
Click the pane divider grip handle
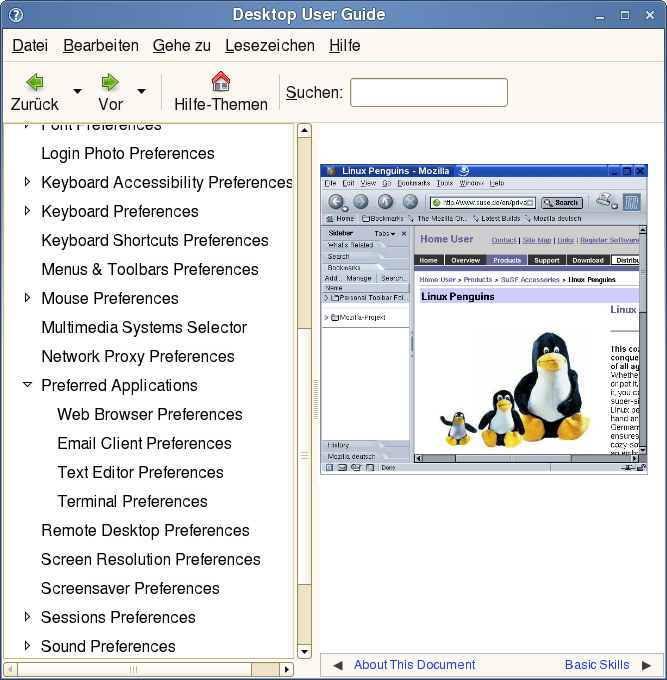click(x=316, y=399)
